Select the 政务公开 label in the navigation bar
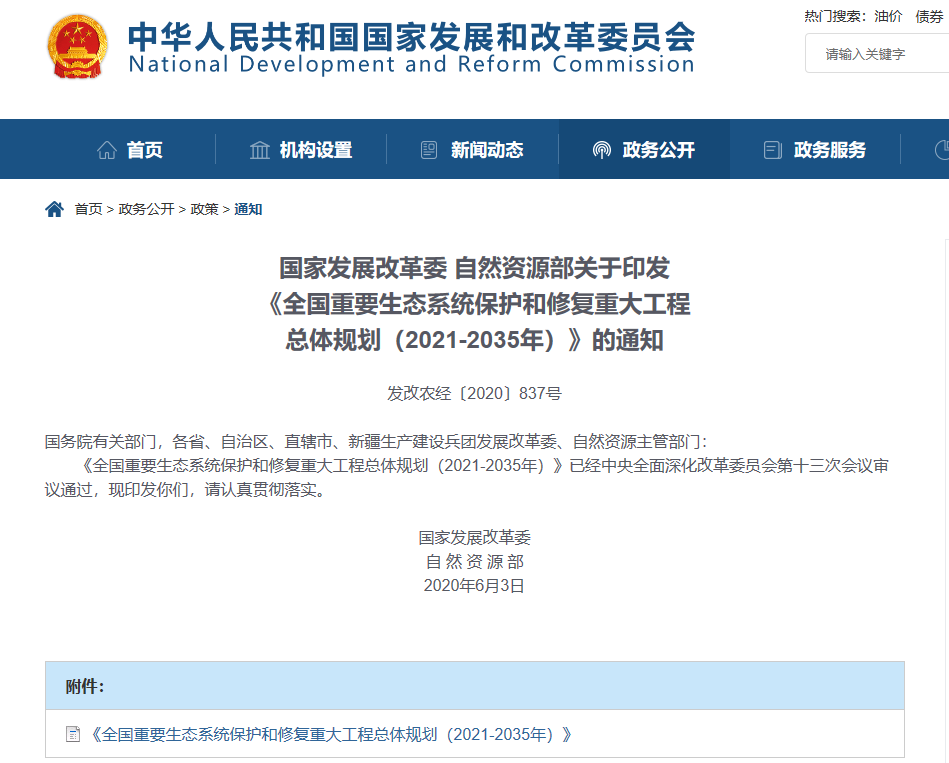949x763 pixels. [658, 150]
